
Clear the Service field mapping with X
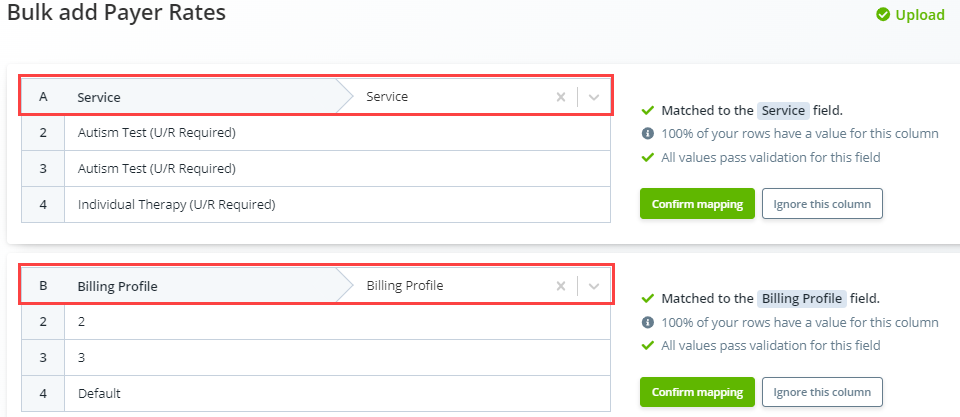point(561,97)
